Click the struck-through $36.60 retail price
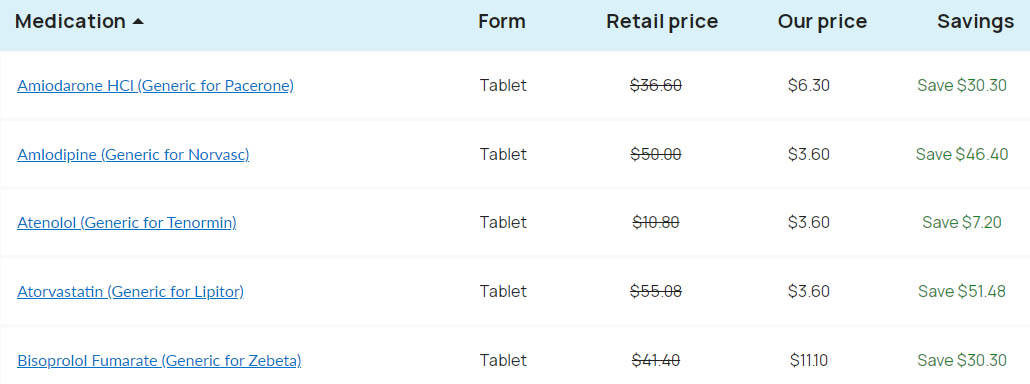1030x384 pixels. 656,85
